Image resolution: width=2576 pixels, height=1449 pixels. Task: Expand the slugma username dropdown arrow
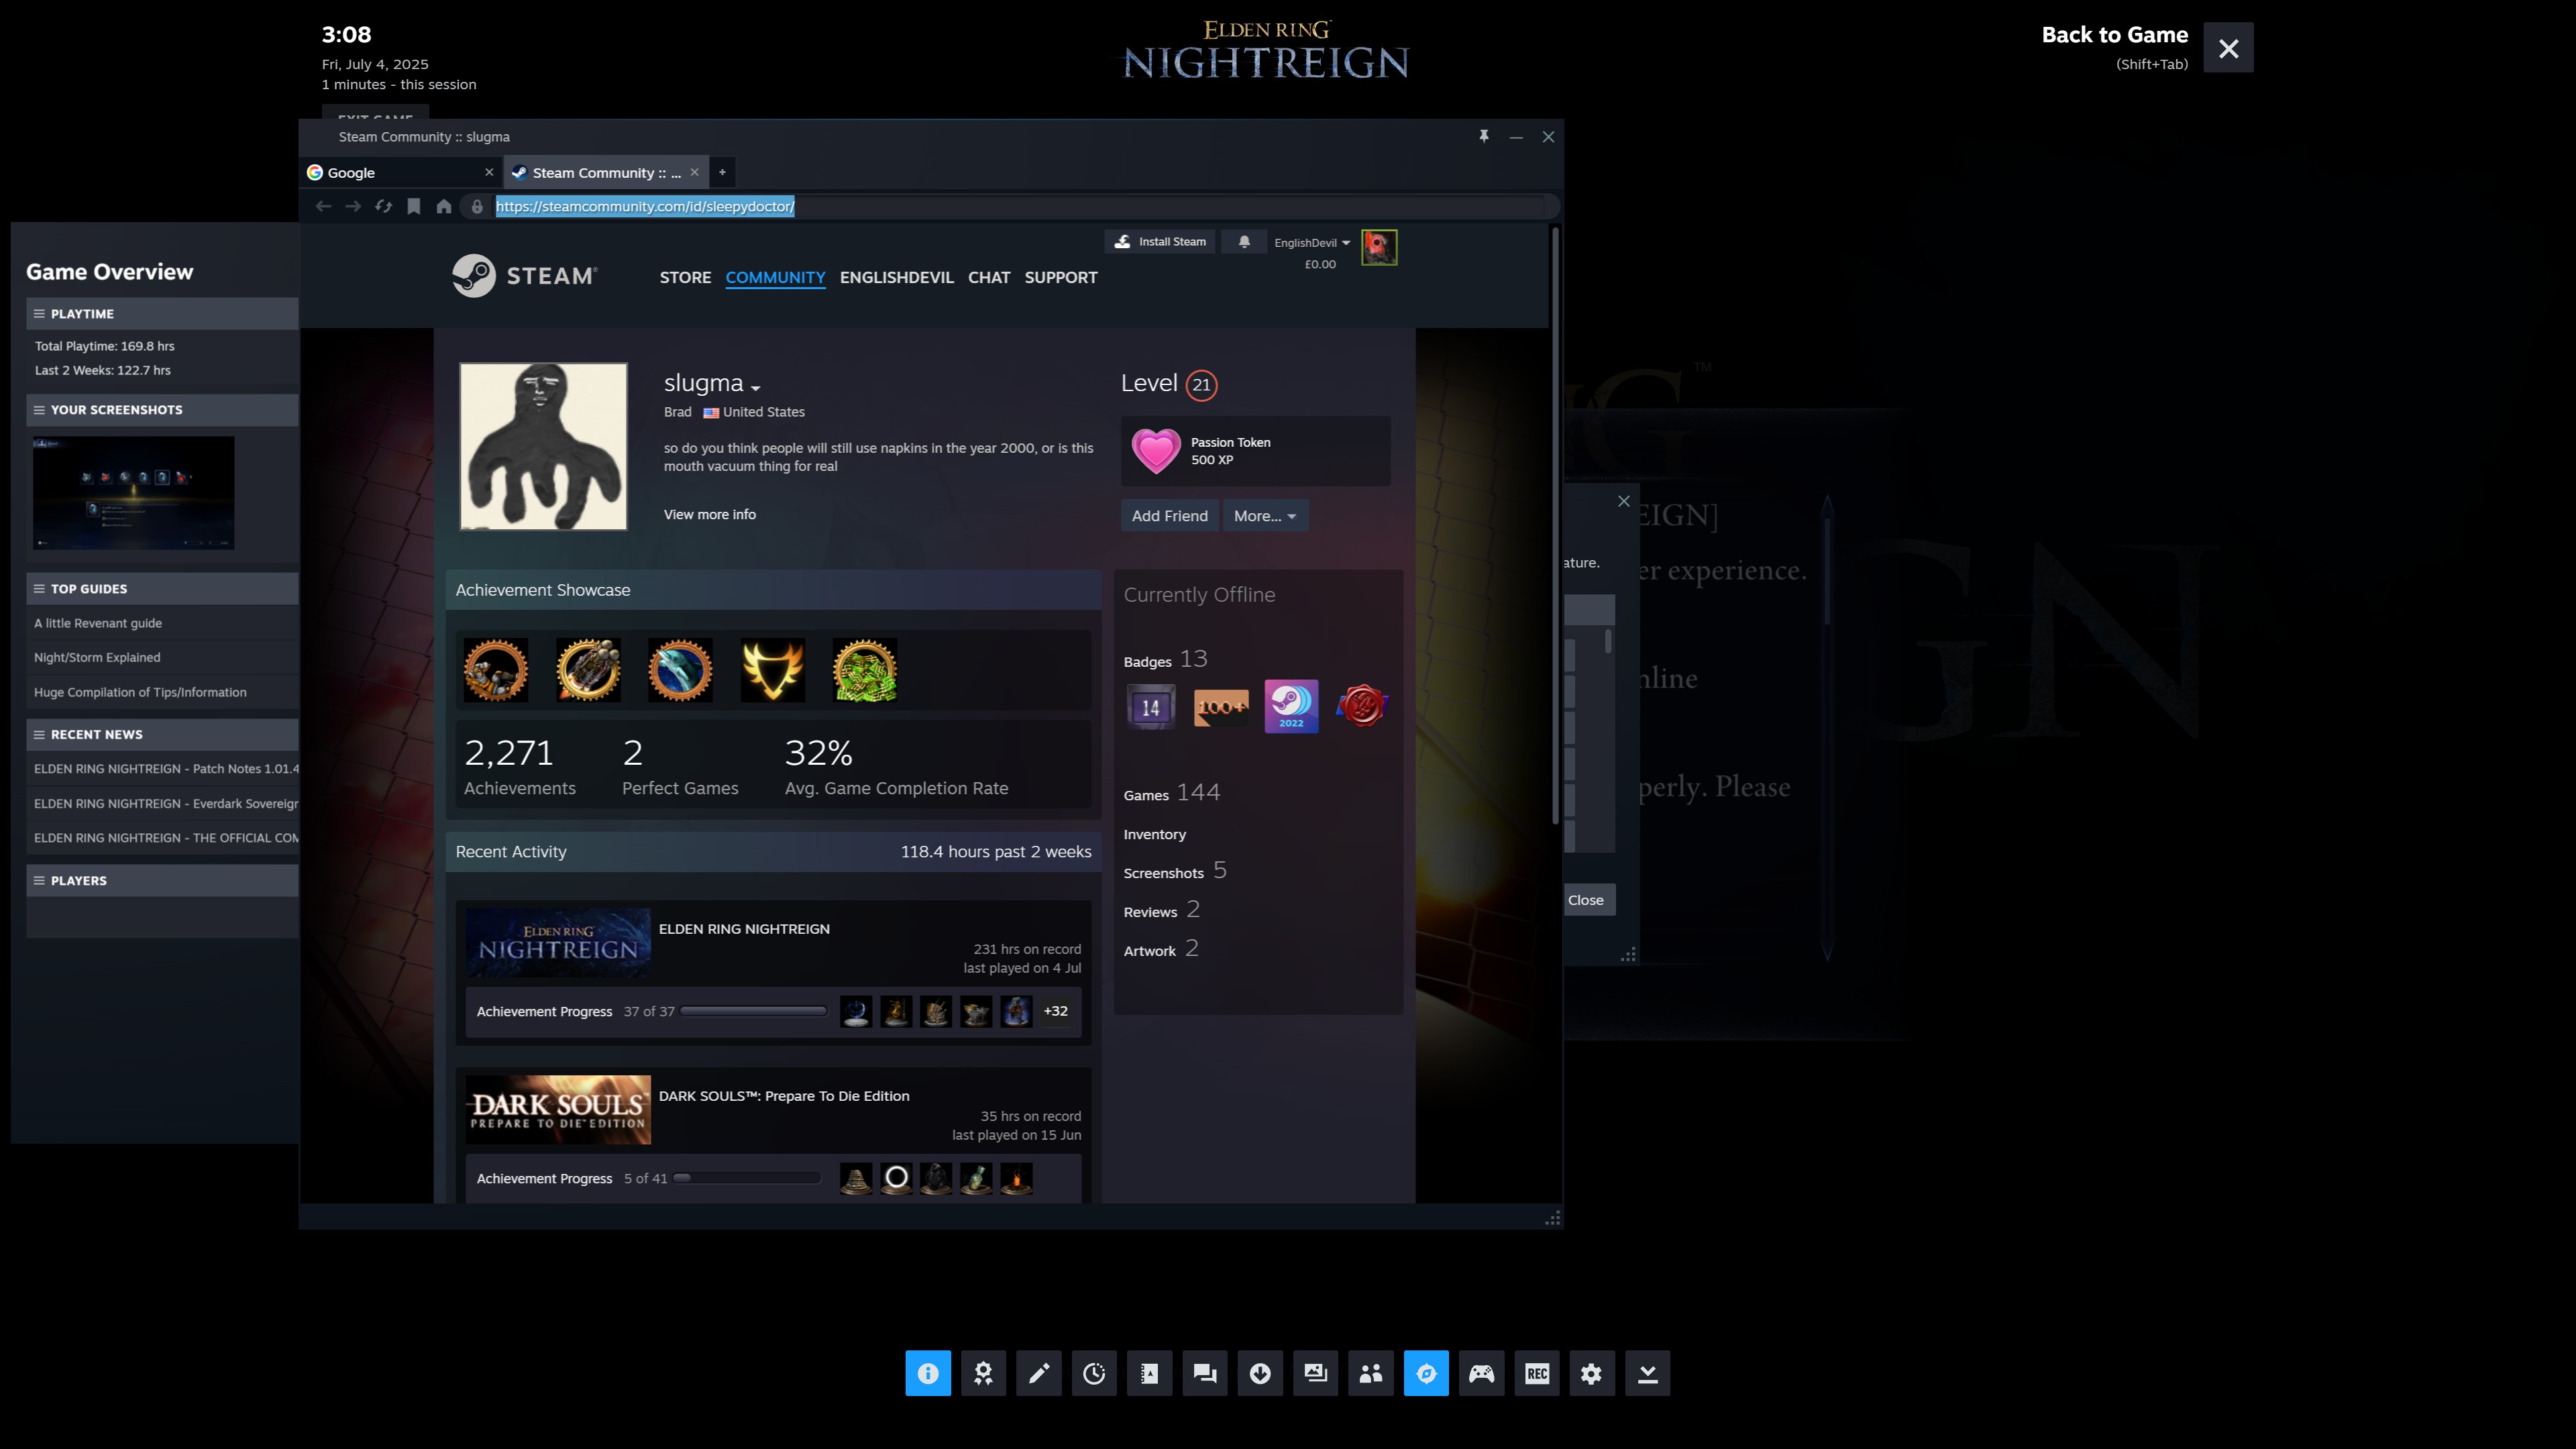[x=756, y=388]
